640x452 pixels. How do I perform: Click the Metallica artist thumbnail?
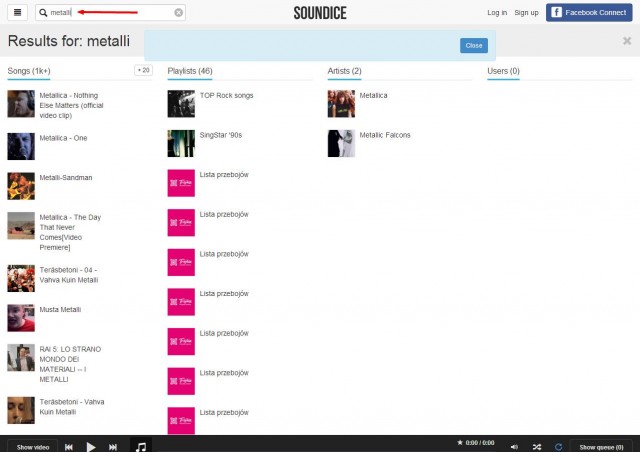[341, 104]
